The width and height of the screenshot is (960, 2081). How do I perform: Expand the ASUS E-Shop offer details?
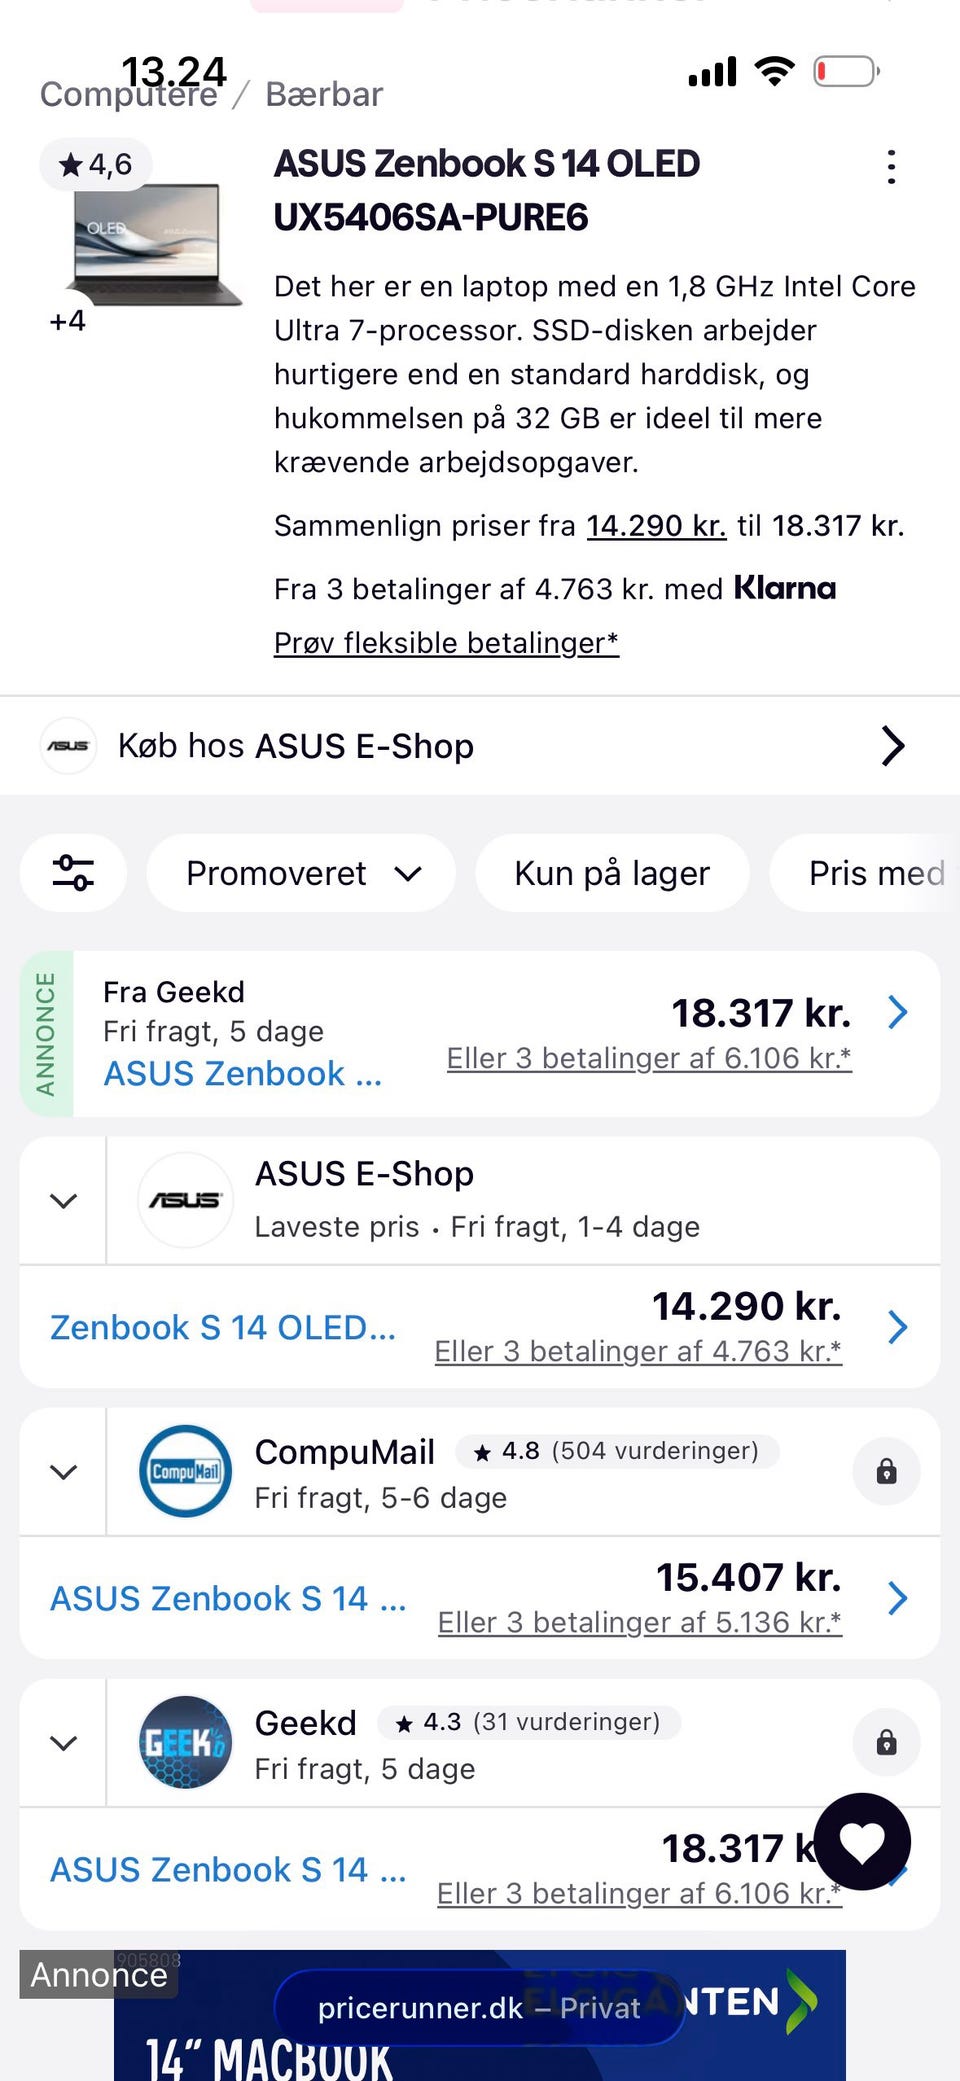tap(64, 1200)
